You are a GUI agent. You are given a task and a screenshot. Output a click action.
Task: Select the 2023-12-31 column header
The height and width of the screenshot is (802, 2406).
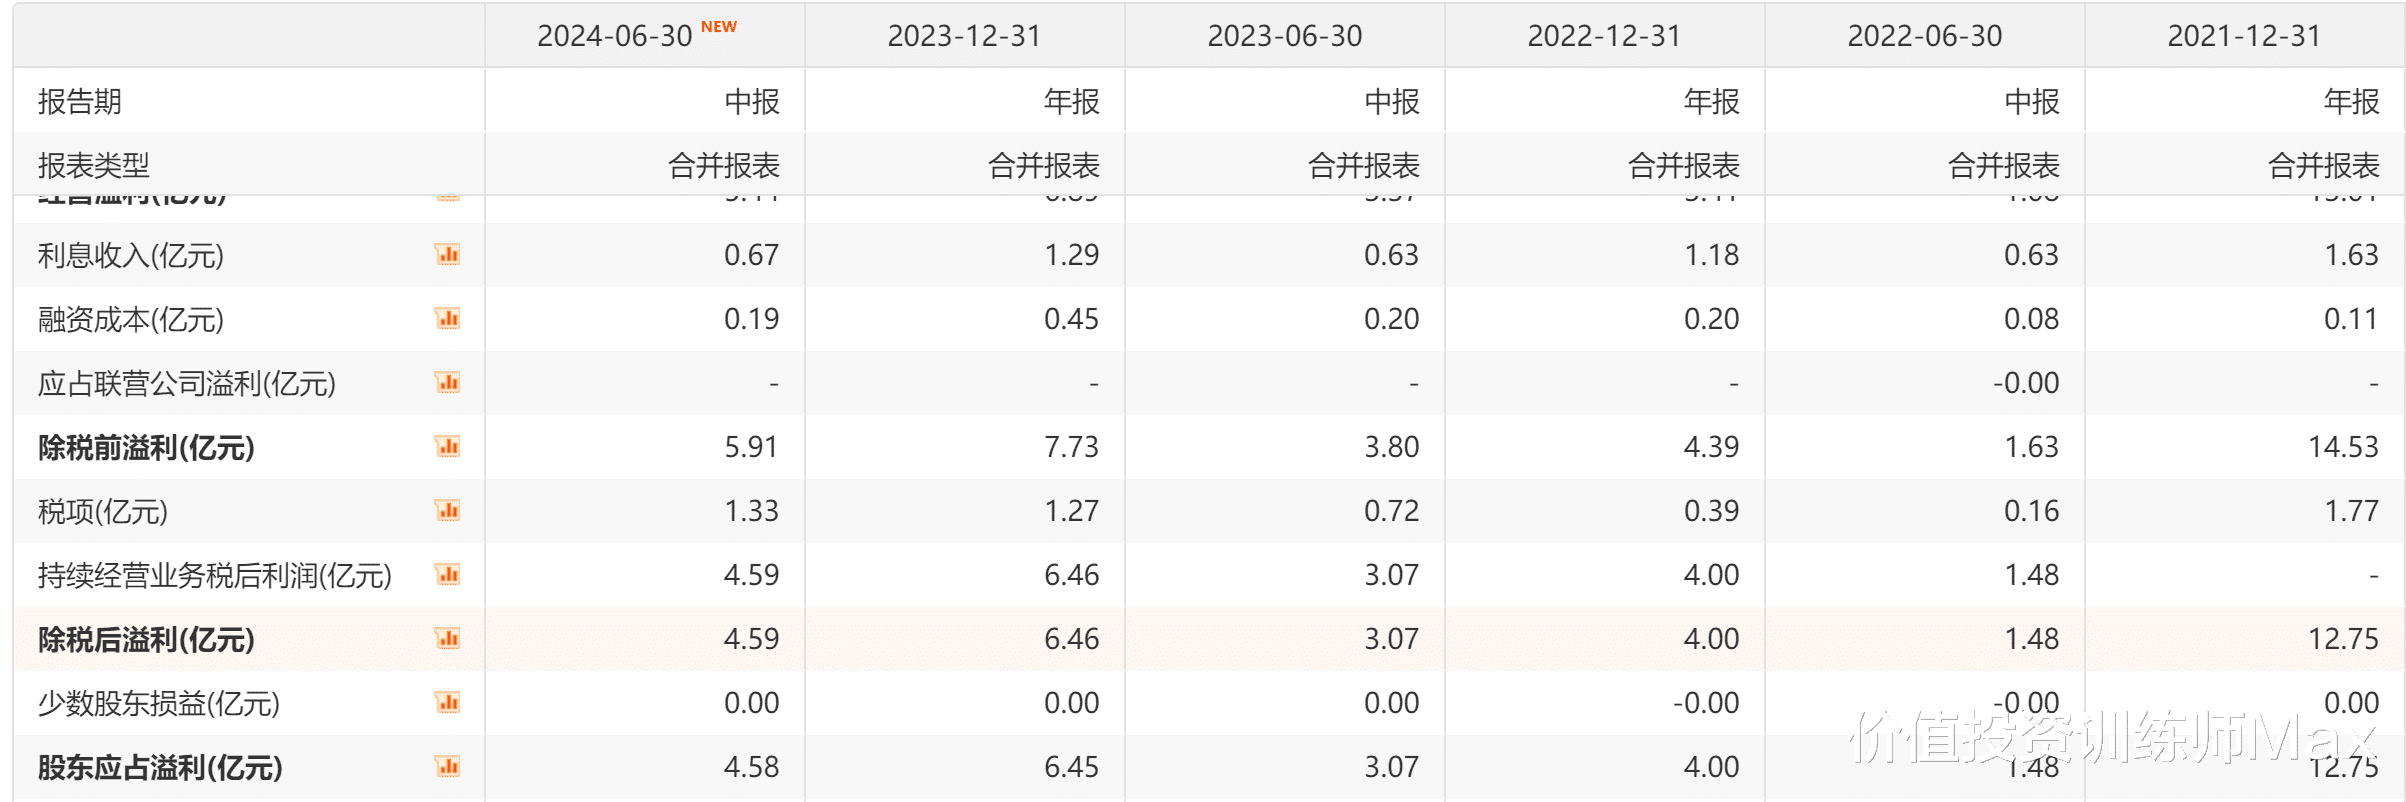click(x=964, y=36)
